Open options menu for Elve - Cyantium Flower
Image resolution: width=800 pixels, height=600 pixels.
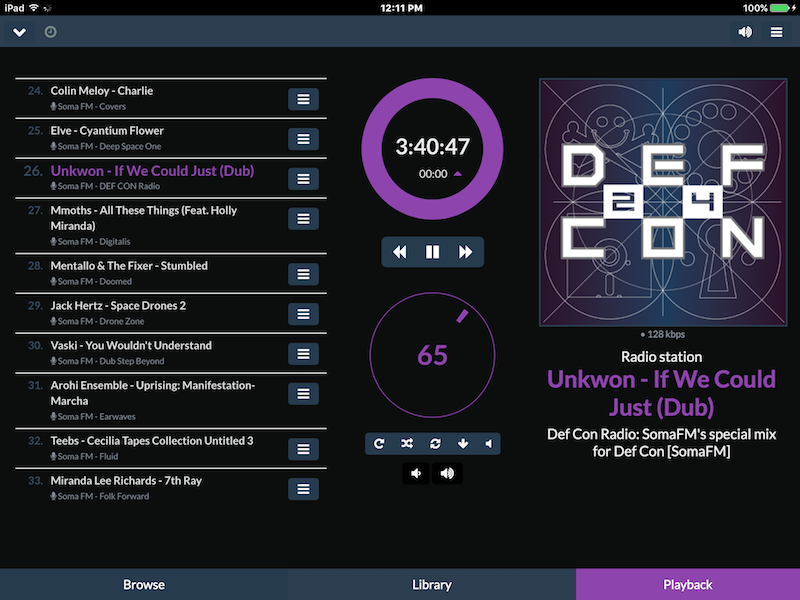(x=303, y=139)
